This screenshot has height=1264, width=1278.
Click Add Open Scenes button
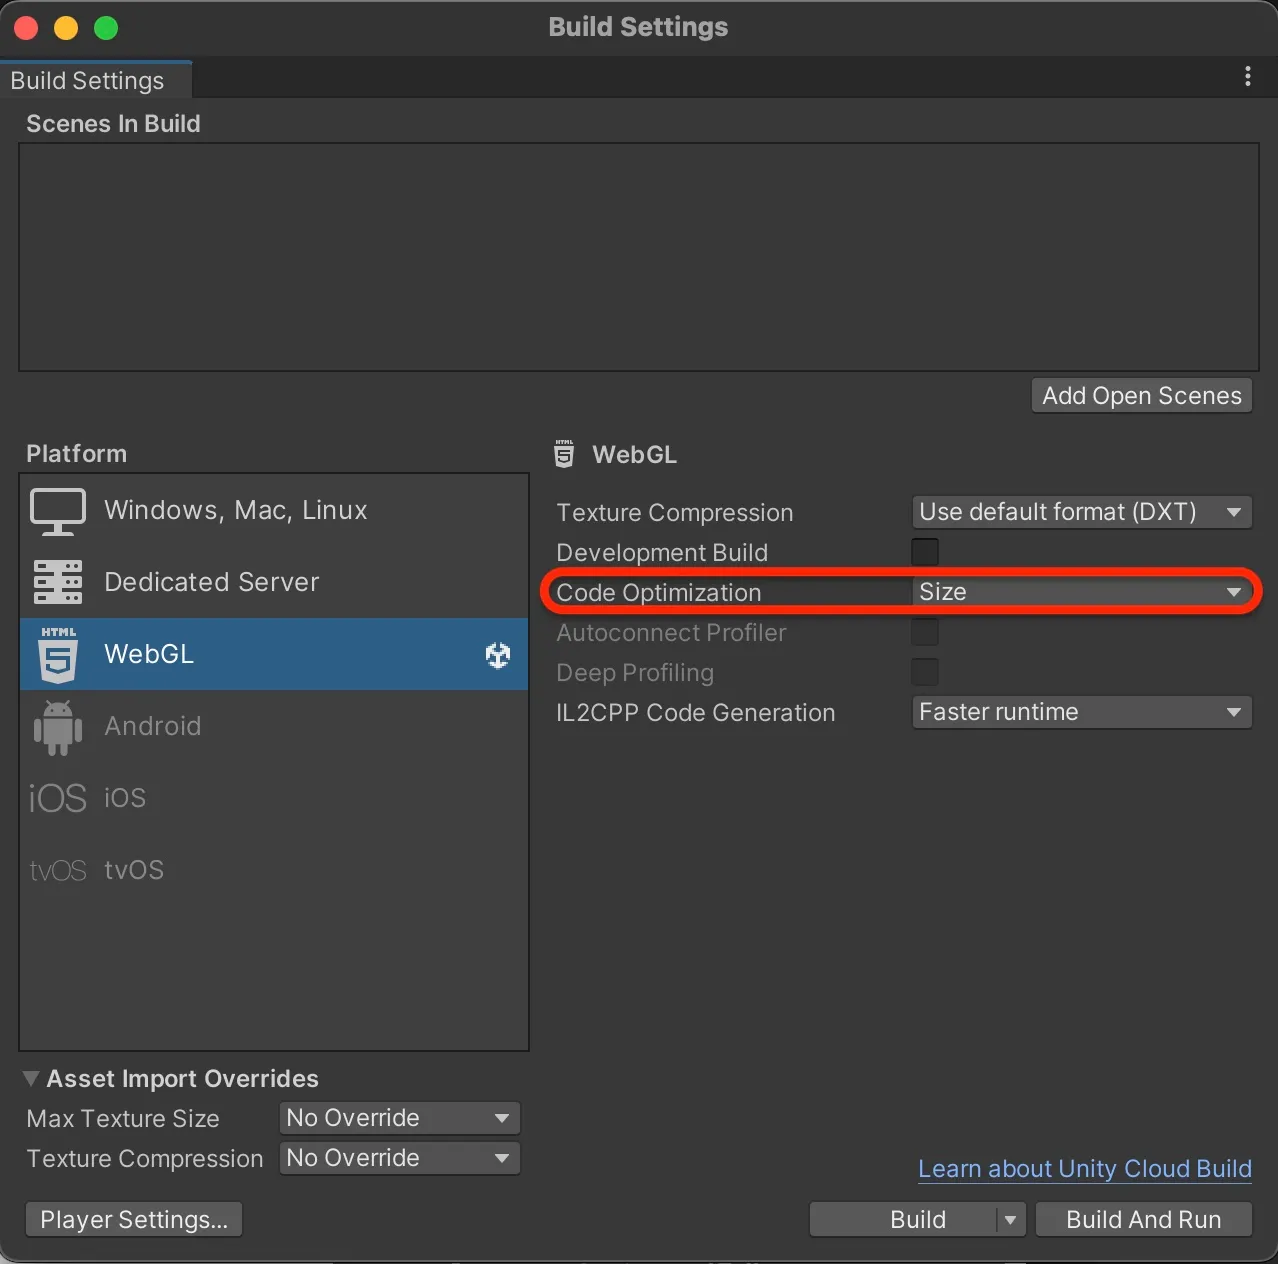(x=1142, y=396)
